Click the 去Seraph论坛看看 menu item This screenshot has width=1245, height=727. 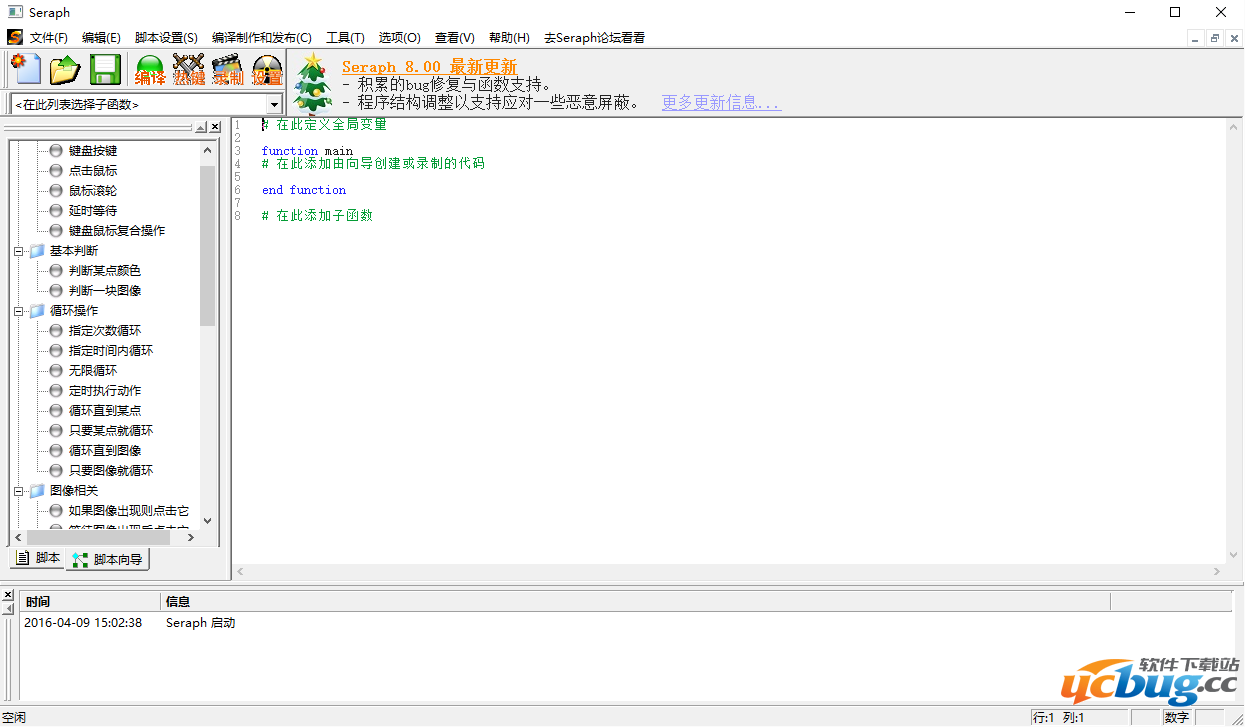click(x=594, y=38)
